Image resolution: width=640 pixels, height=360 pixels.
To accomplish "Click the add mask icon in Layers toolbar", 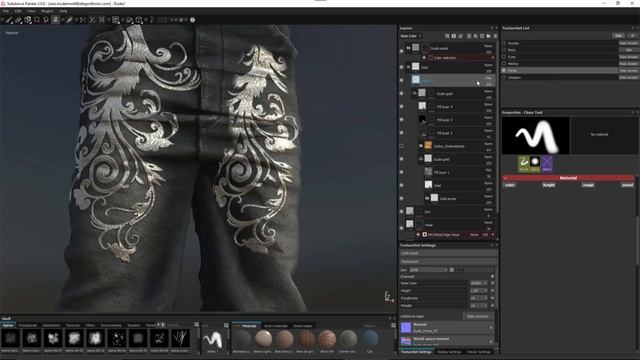I will 454,36.
